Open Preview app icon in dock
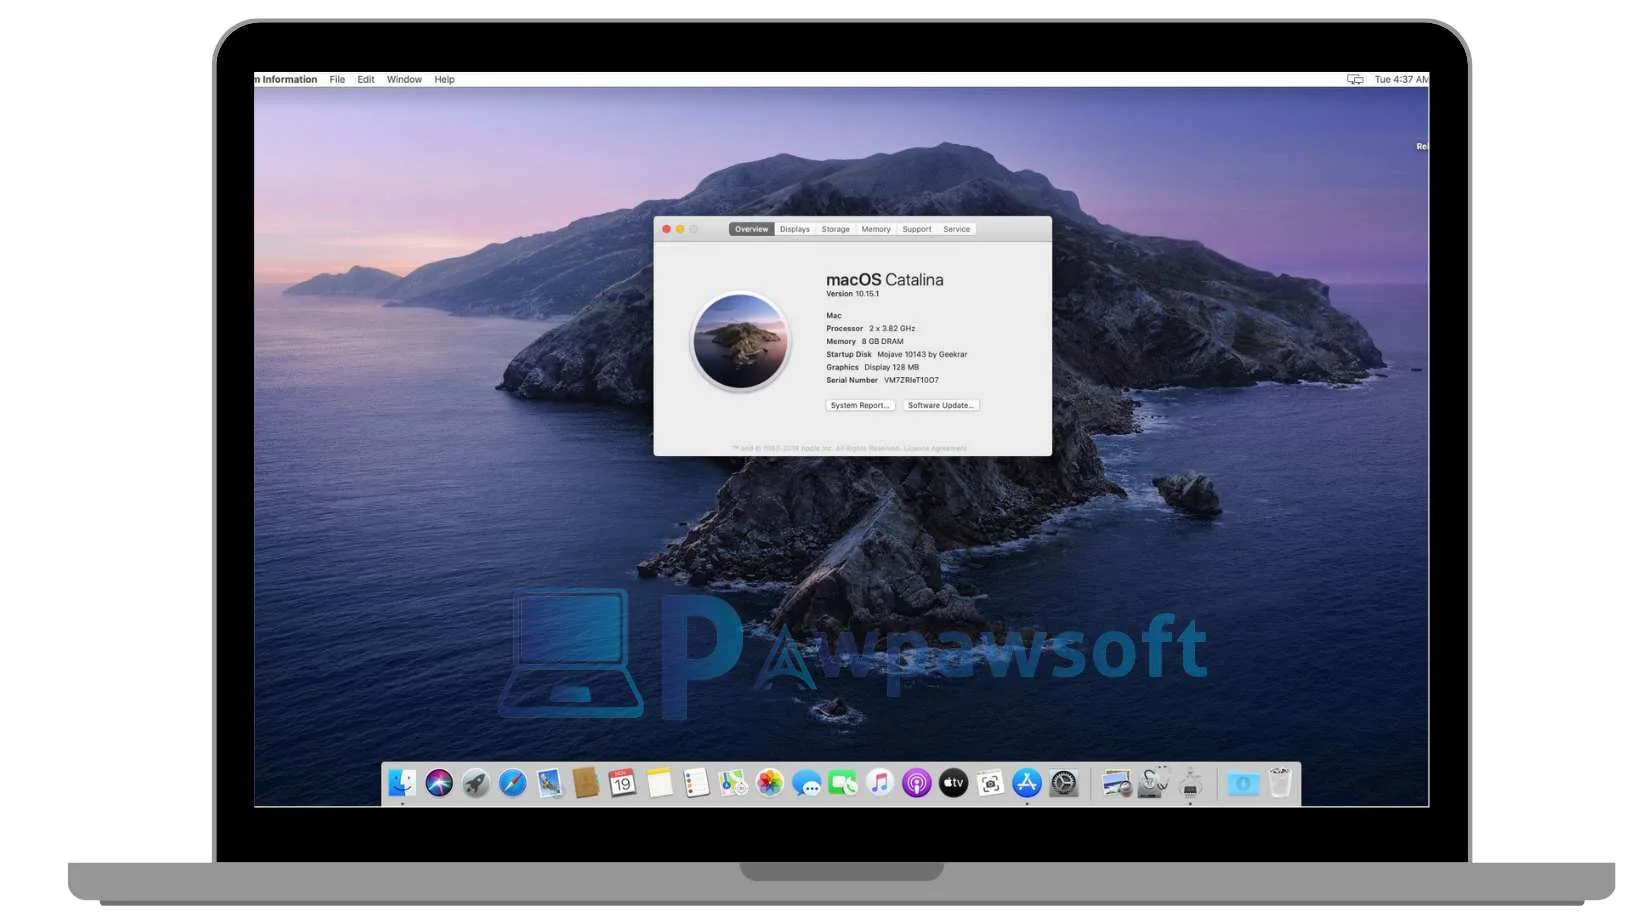 [x=1116, y=783]
